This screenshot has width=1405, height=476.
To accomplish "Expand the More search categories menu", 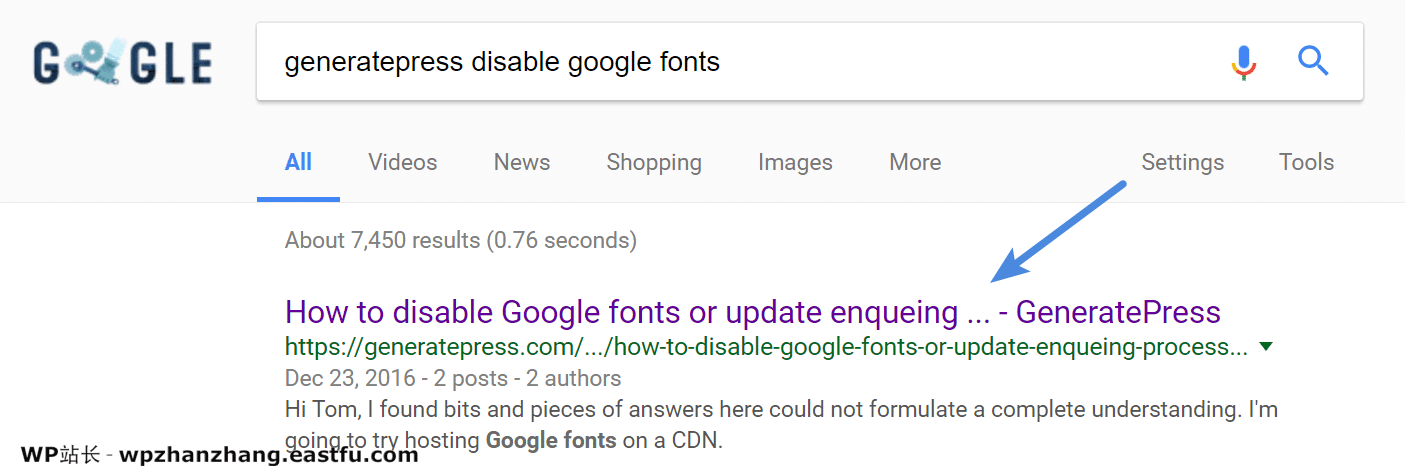I will click(x=915, y=162).
